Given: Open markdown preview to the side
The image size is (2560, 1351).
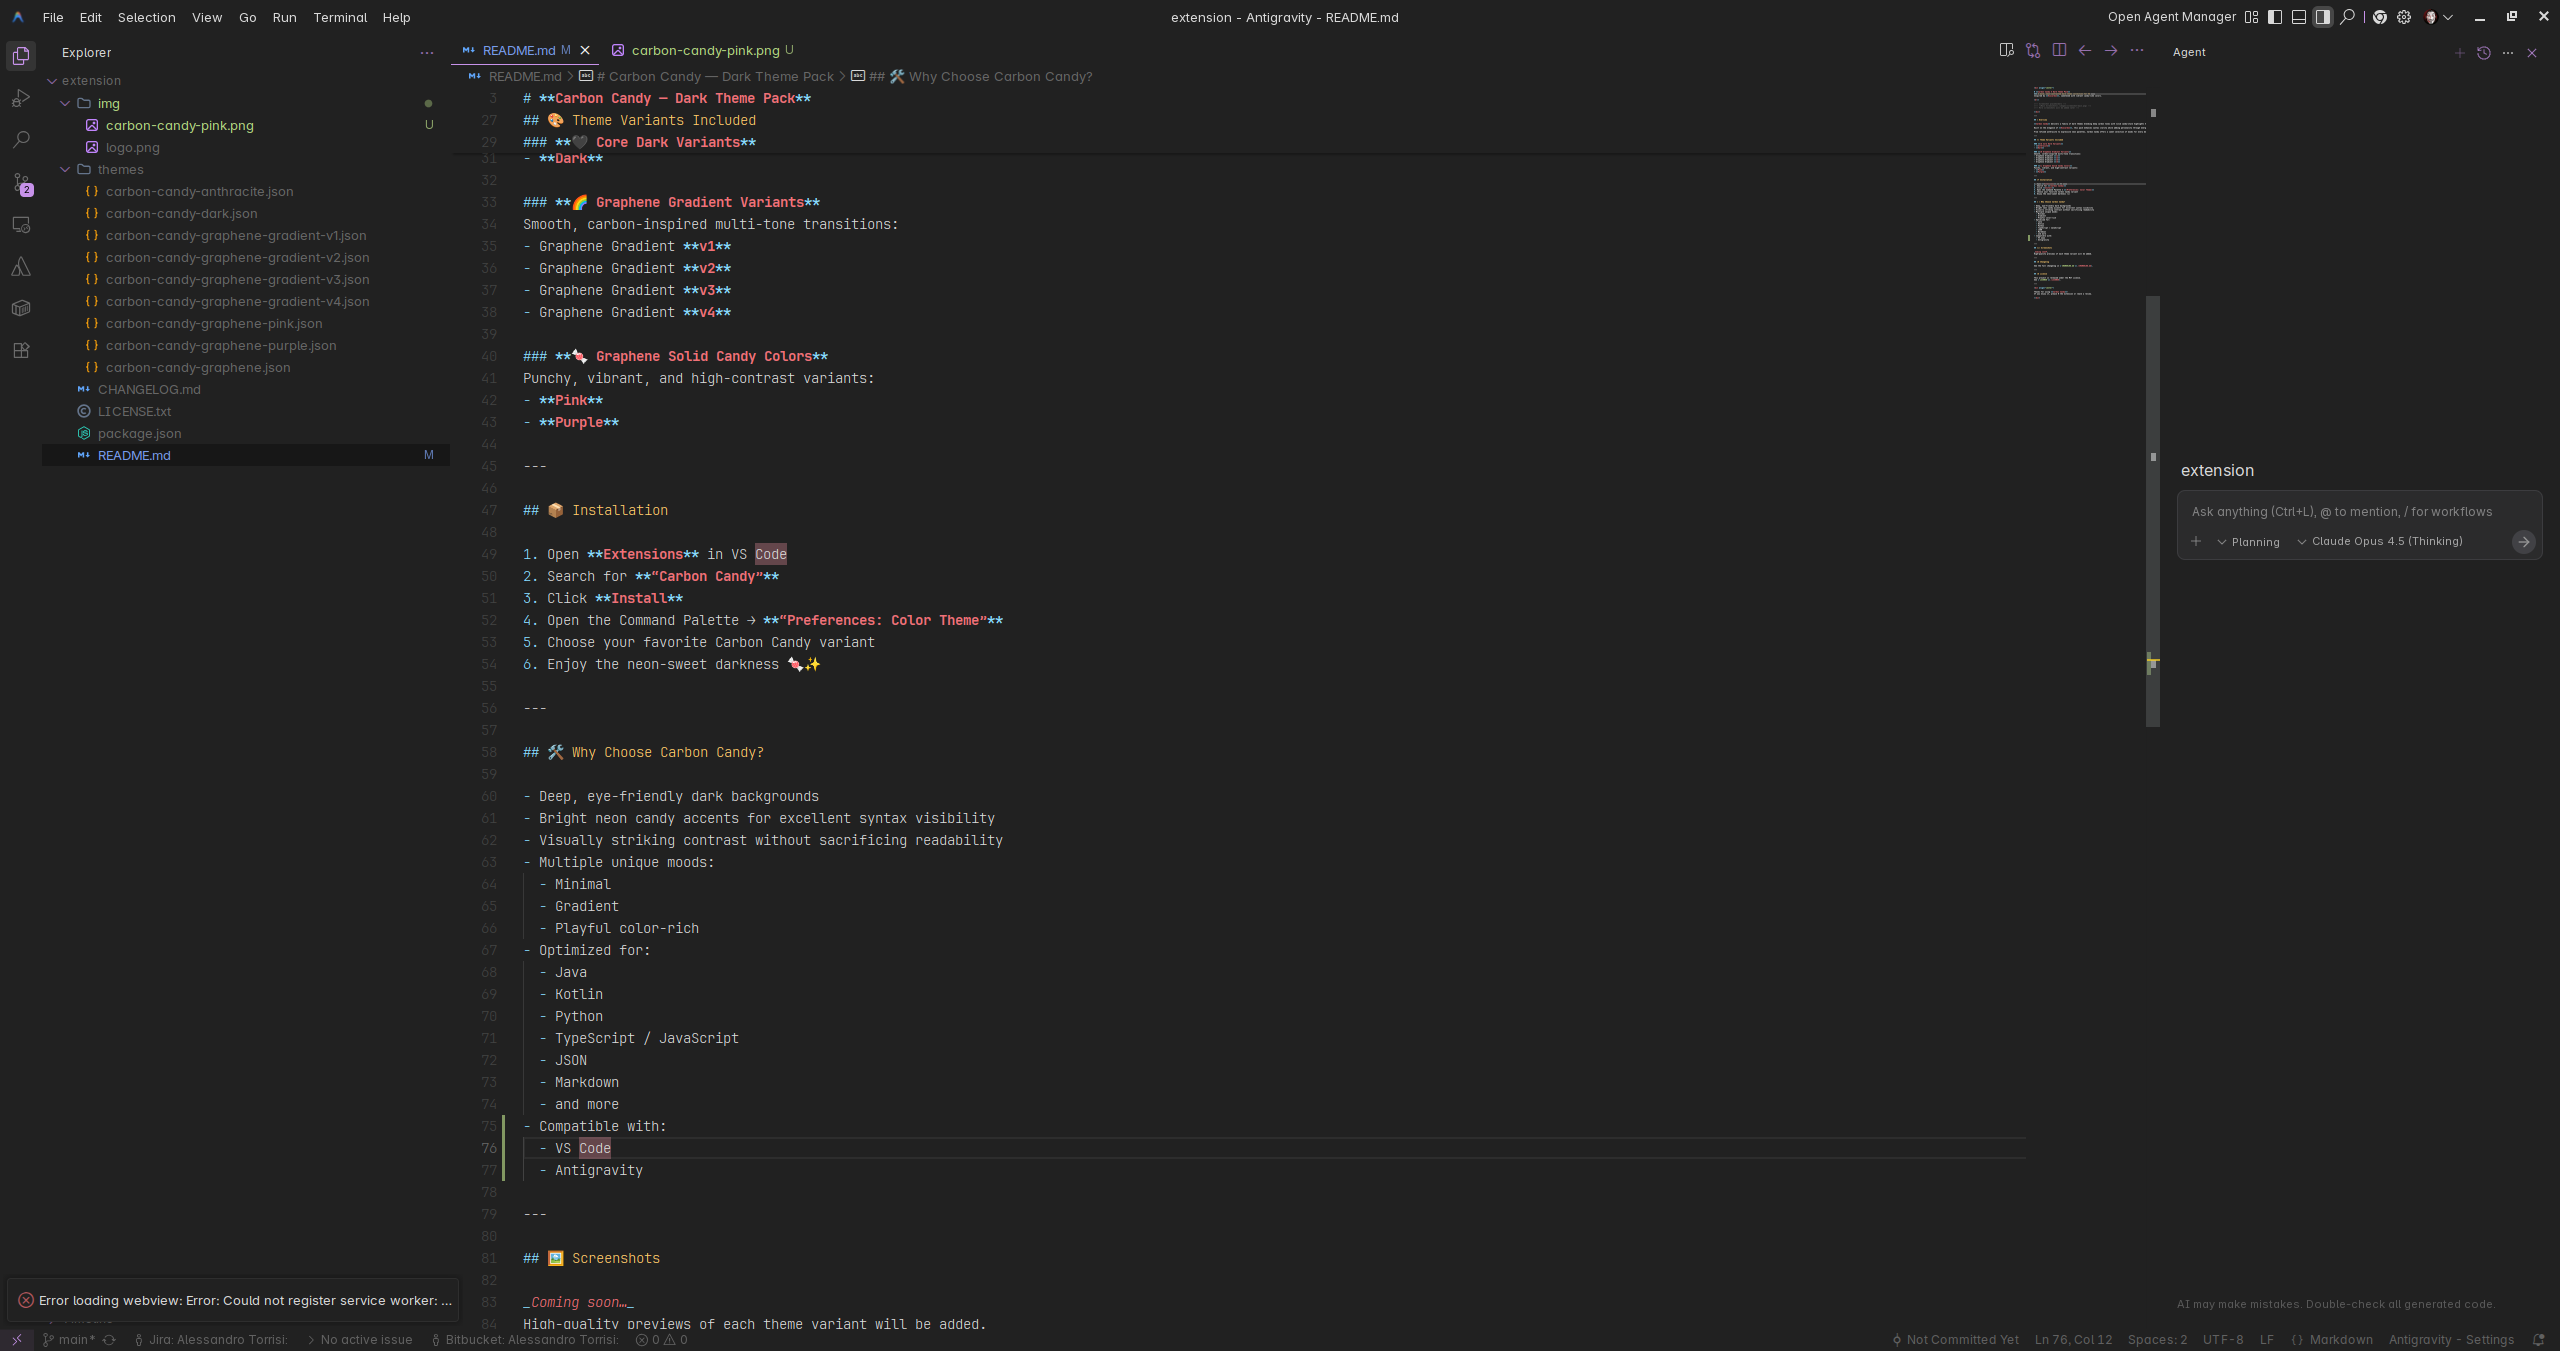Looking at the screenshot, I should (x=2006, y=51).
